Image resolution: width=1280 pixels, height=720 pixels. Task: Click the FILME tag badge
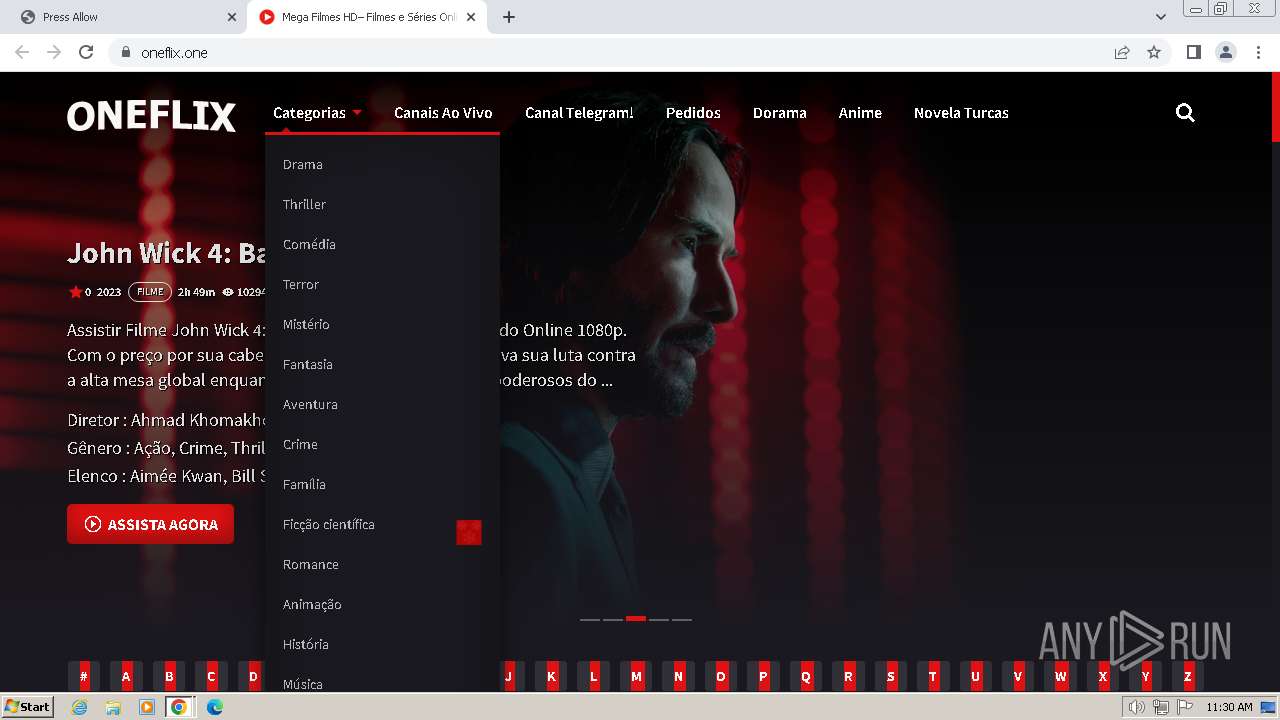[x=150, y=292]
